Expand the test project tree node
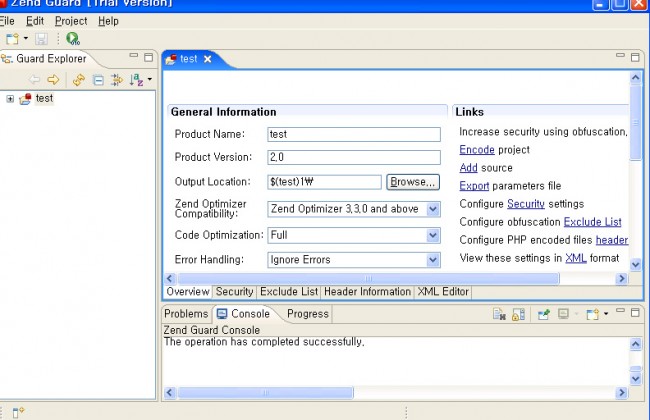650x420 pixels. click(10, 98)
